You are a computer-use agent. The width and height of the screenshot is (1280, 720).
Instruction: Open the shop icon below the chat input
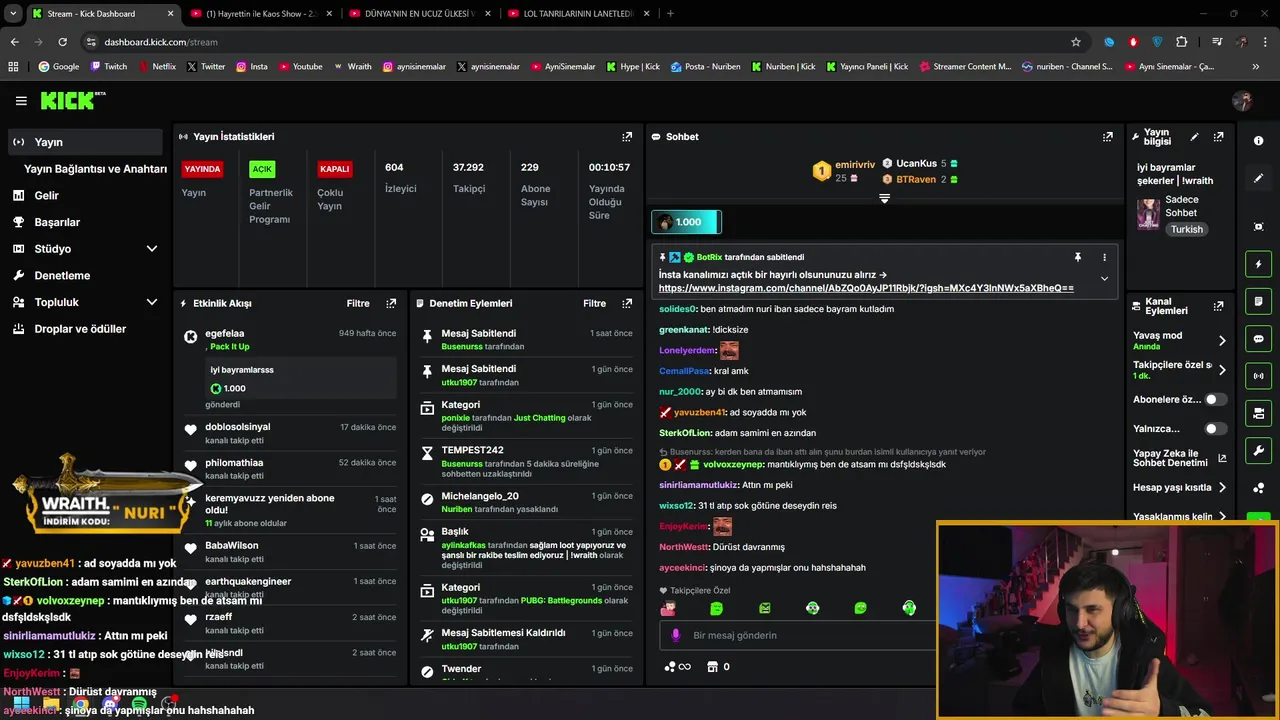click(712, 666)
